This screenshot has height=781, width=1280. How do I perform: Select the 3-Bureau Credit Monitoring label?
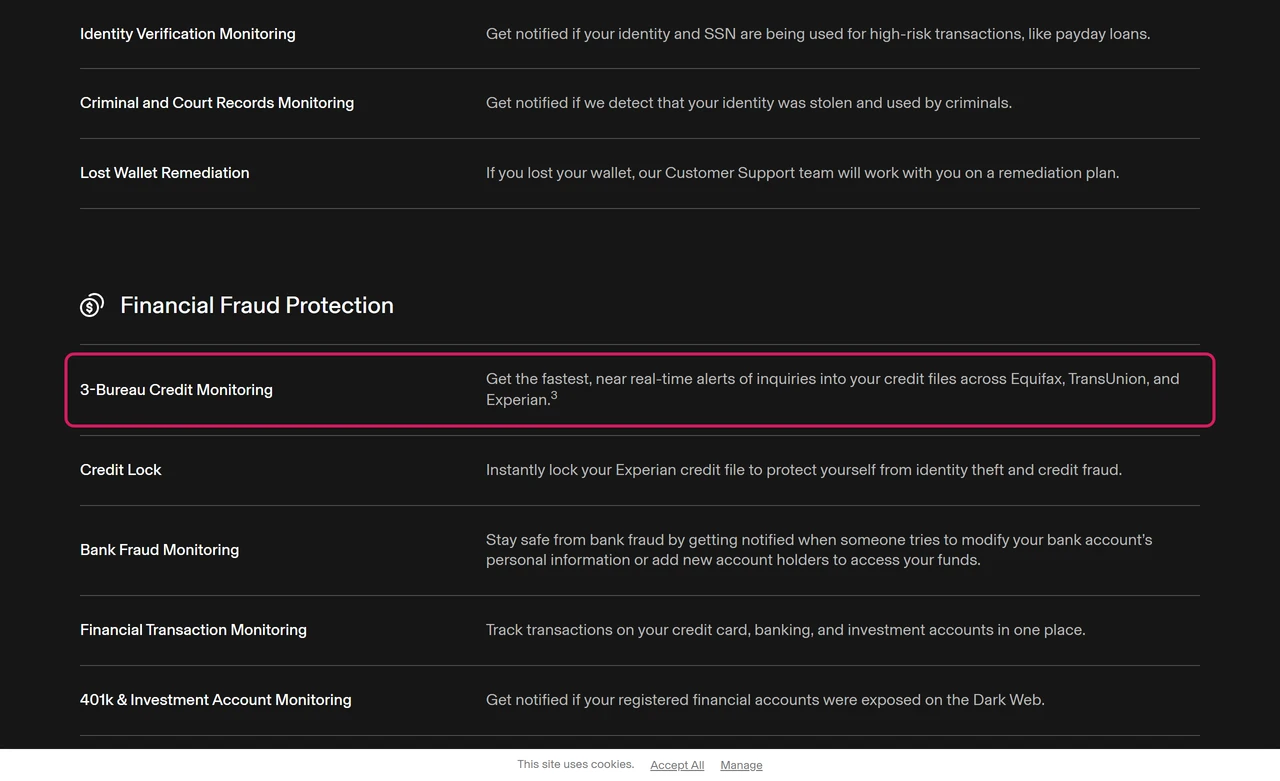pos(176,390)
